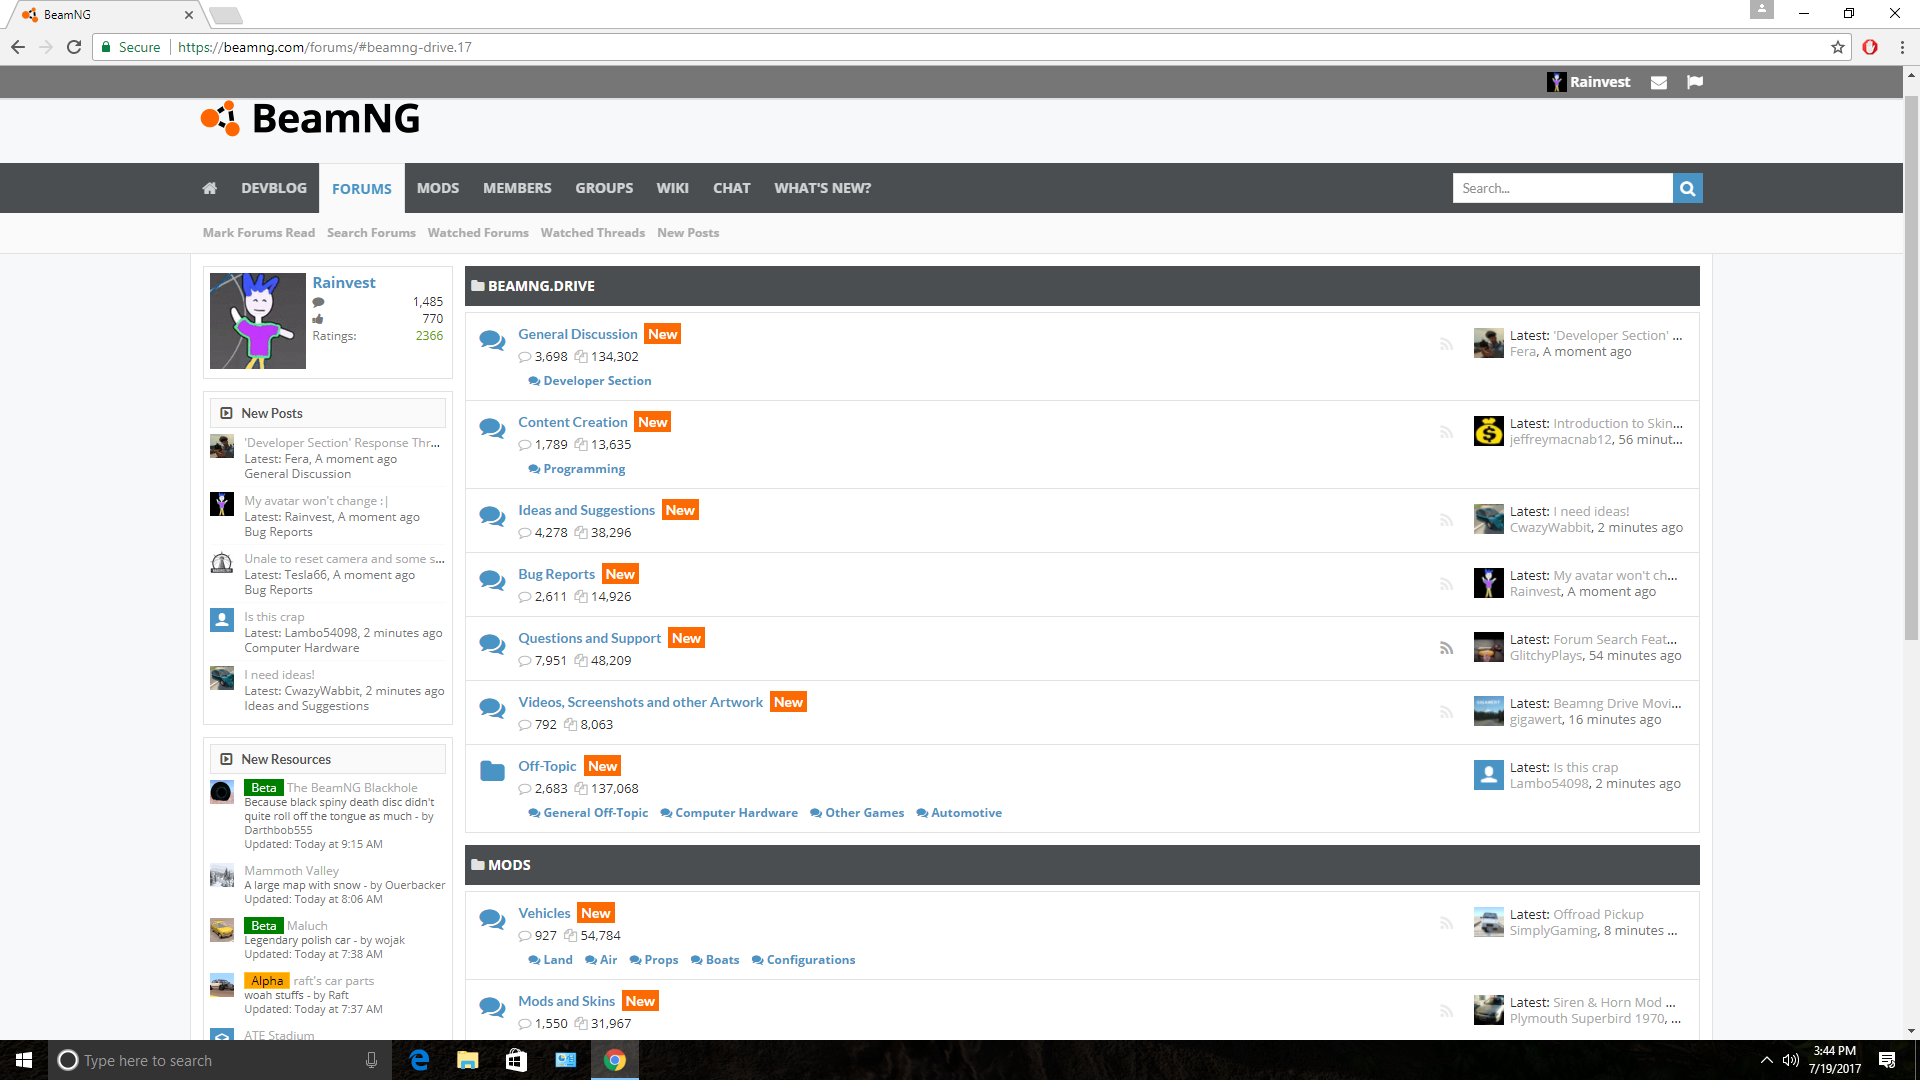
Task: Click the clock in the taskbar
Action: click(1834, 1060)
